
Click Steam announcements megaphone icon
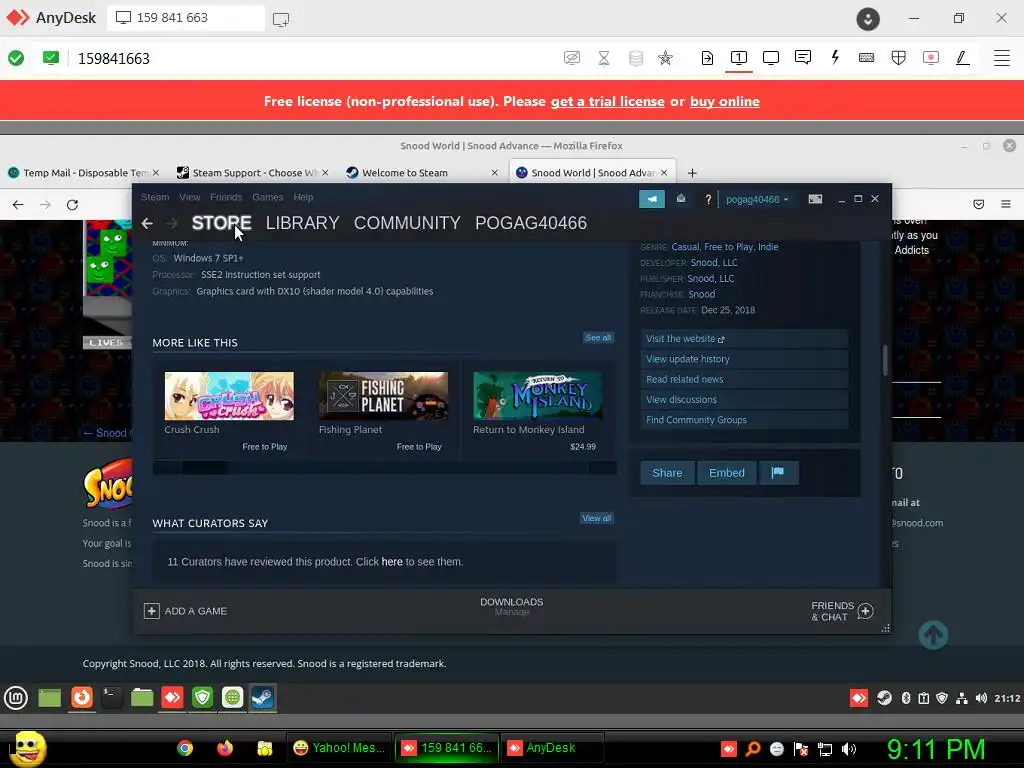point(652,199)
